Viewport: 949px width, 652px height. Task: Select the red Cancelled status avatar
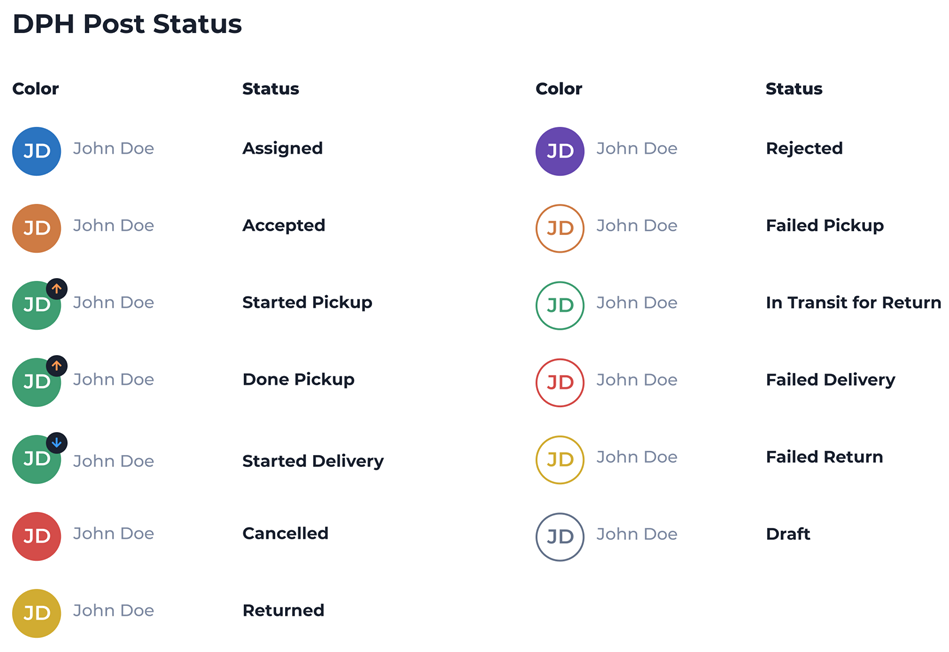click(x=37, y=537)
